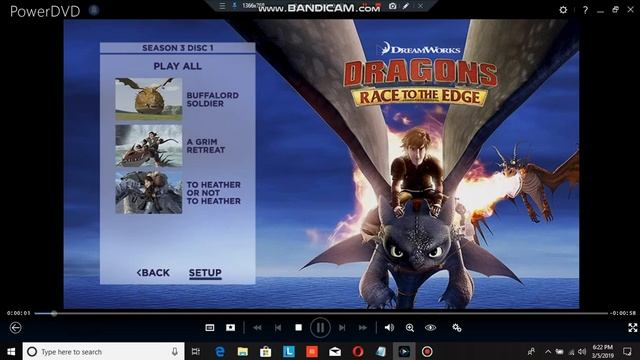Launch Microsoft Edge from the taskbar
The width and height of the screenshot is (640, 360).
(220, 351)
